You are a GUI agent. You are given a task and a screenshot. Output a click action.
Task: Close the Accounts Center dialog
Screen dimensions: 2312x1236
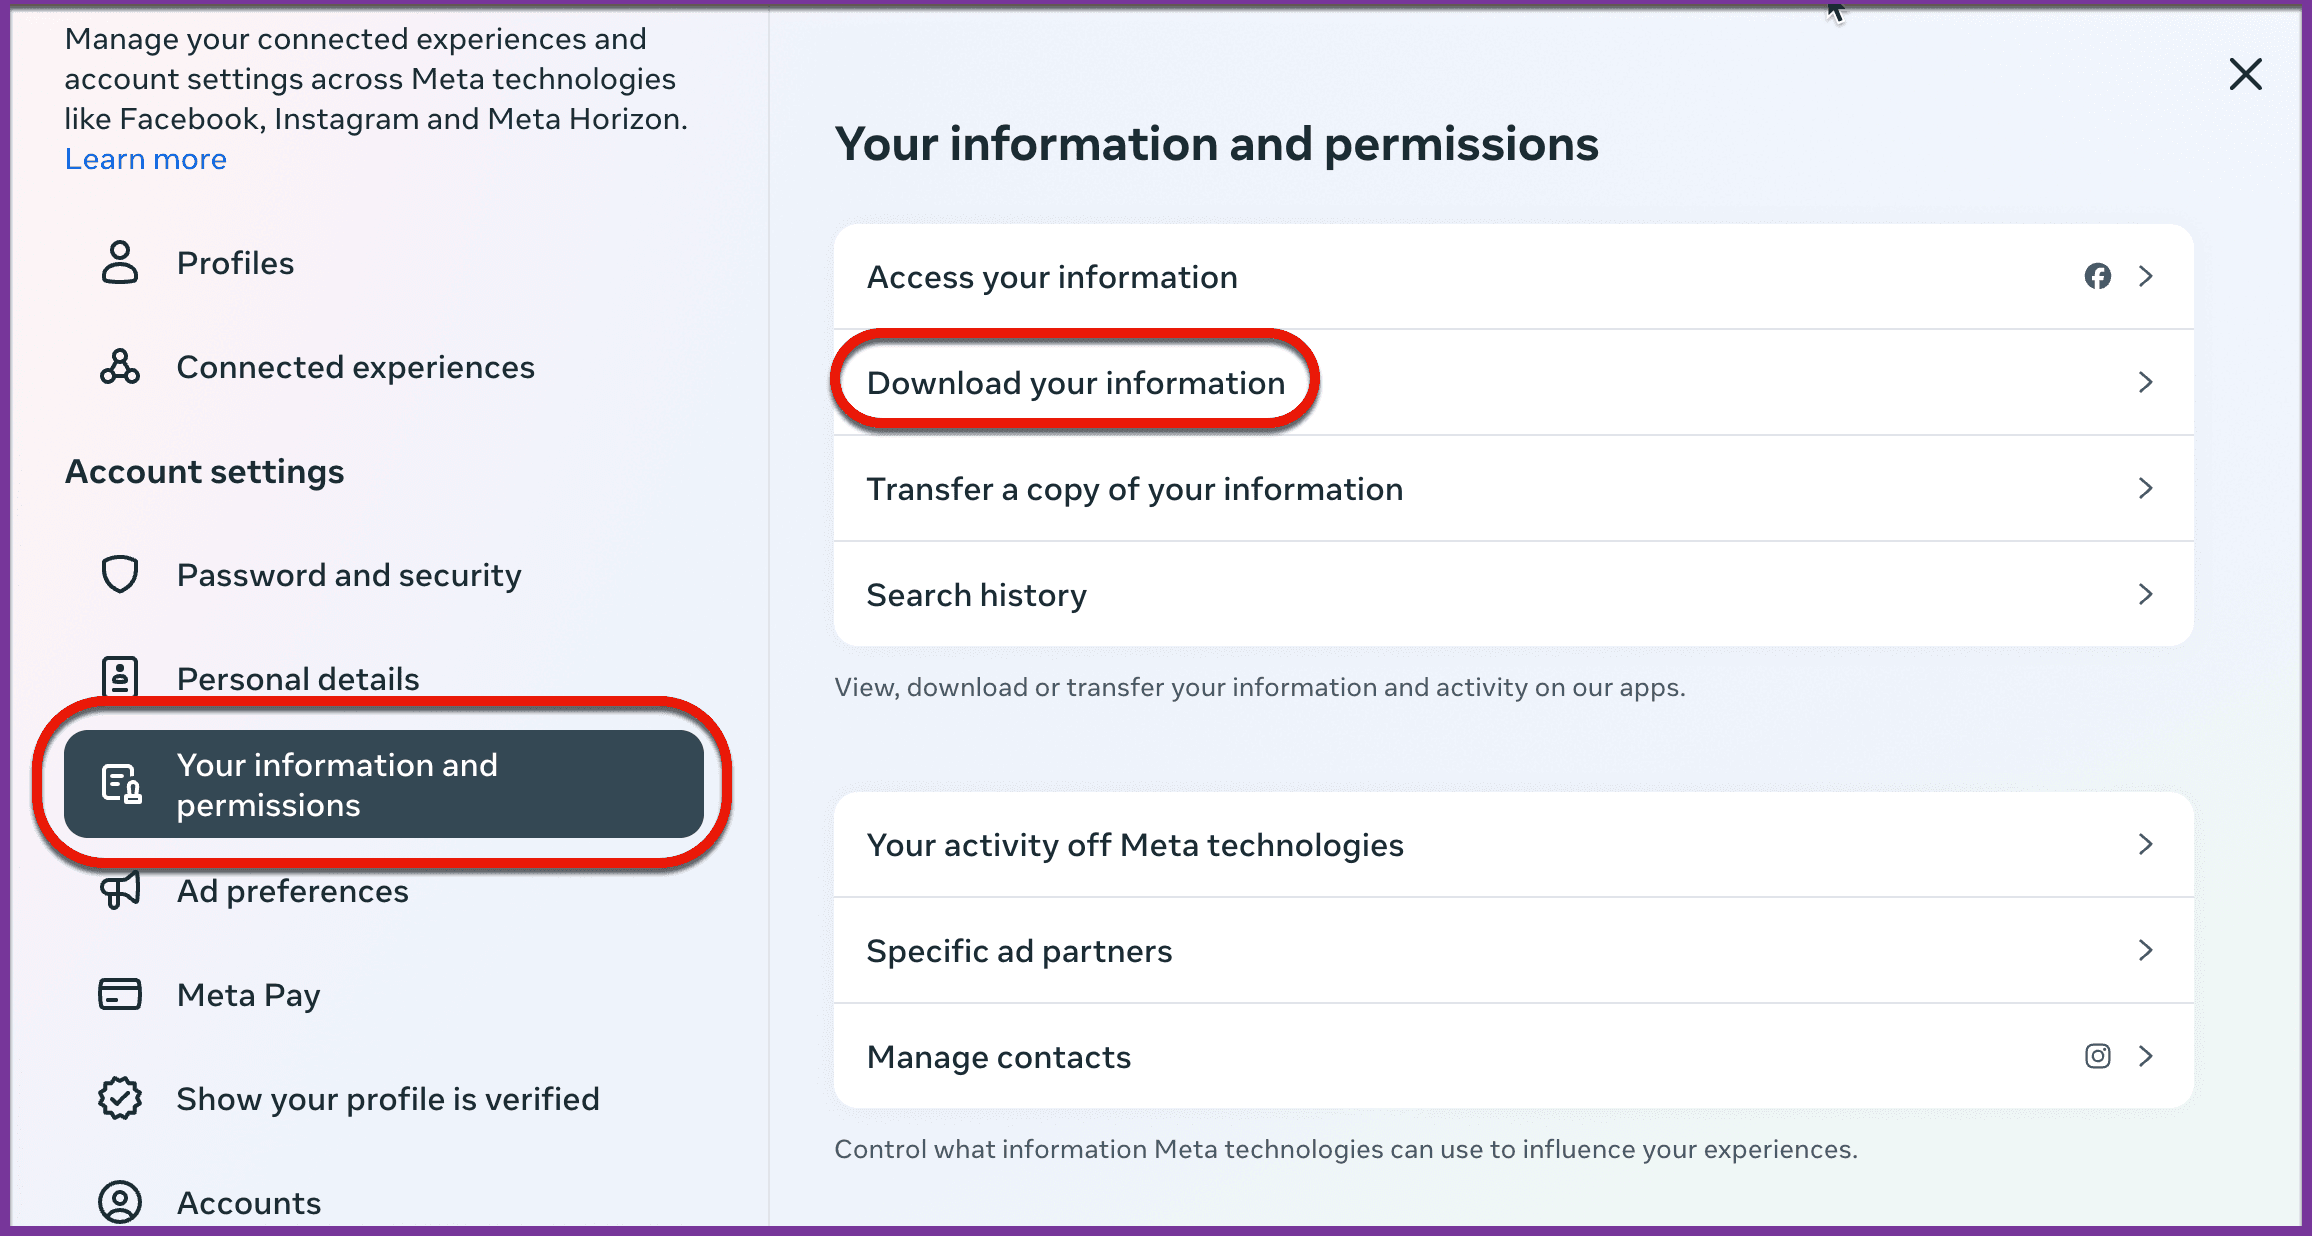[x=2245, y=74]
